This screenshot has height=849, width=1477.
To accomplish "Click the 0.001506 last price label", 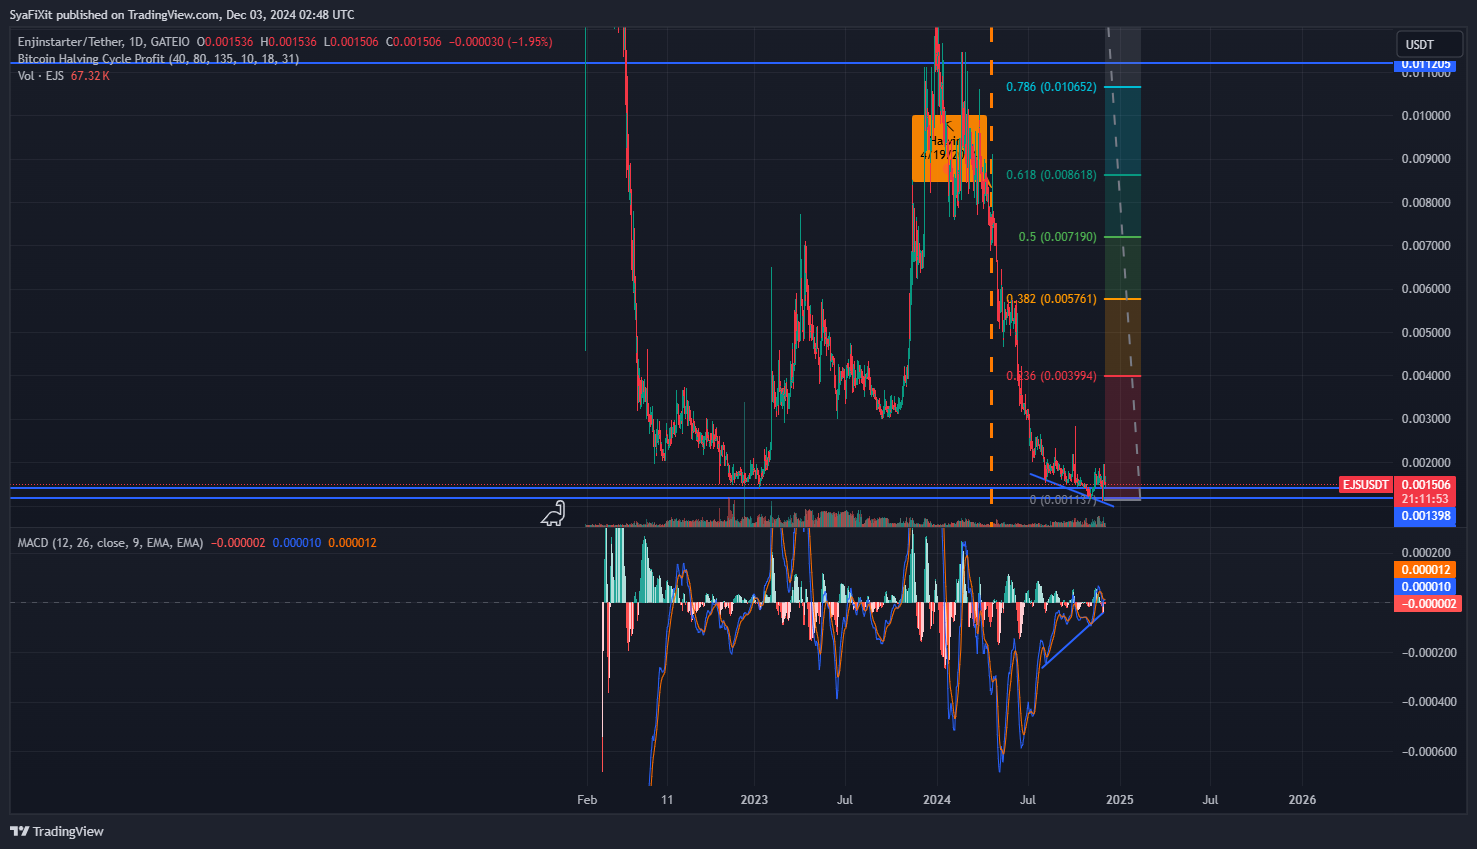I will point(1427,485).
